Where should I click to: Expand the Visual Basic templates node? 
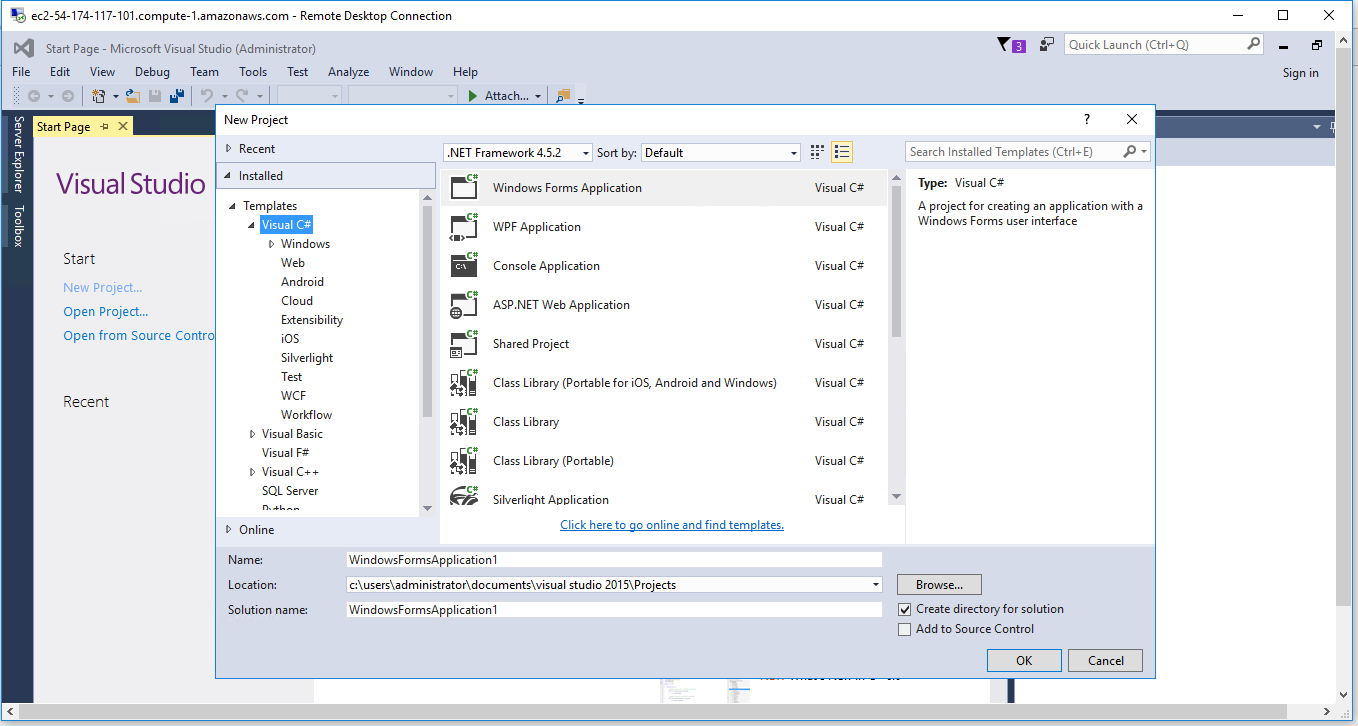coord(252,433)
